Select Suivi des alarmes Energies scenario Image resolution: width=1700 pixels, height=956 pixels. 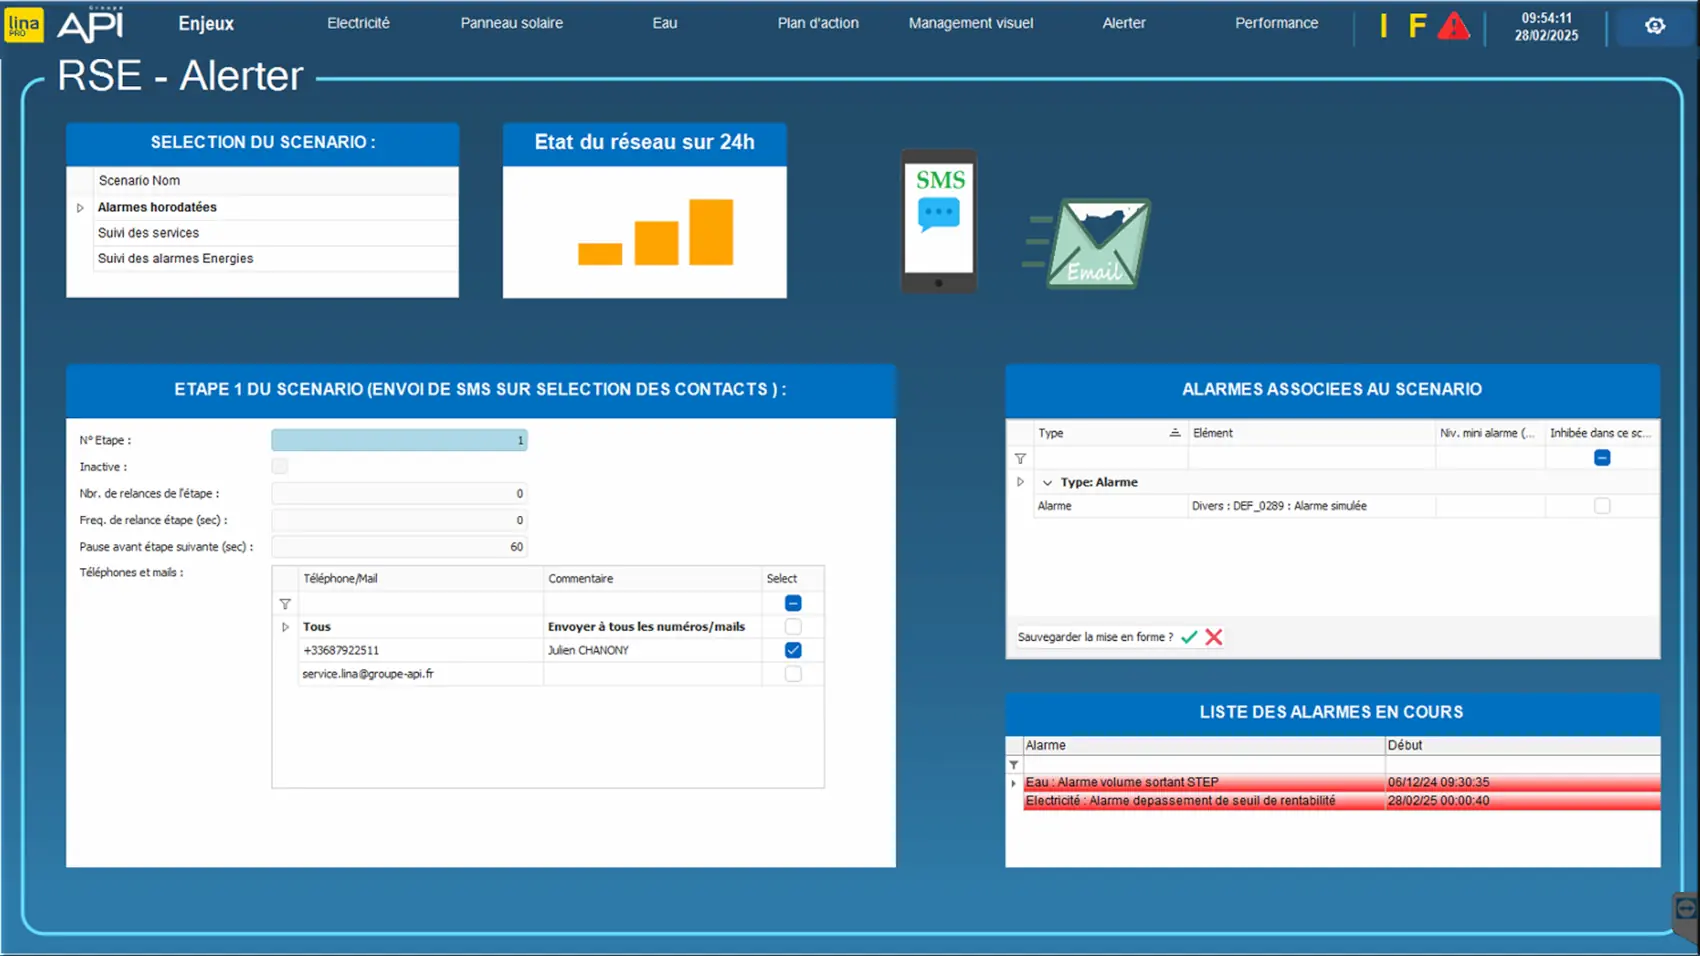pos(175,259)
